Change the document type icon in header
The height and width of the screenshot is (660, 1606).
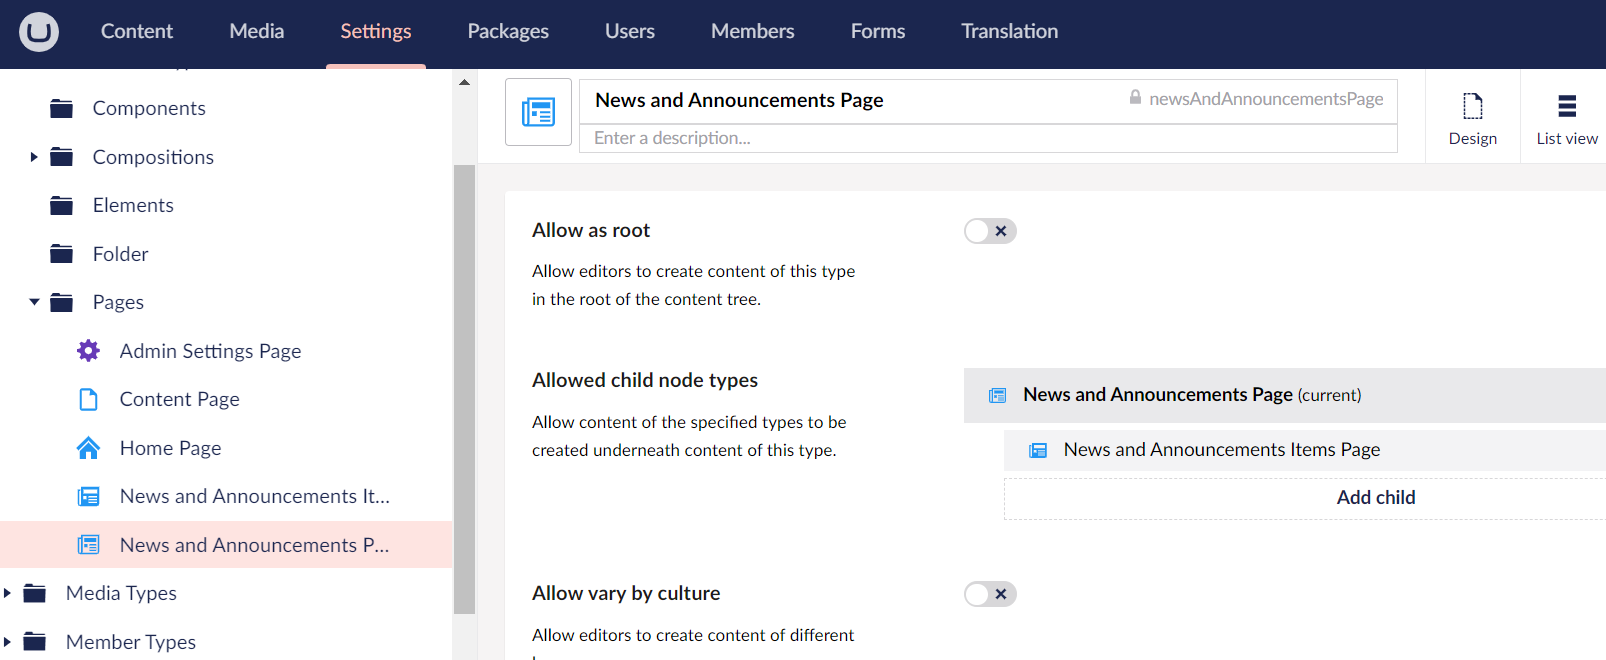(538, 112)
